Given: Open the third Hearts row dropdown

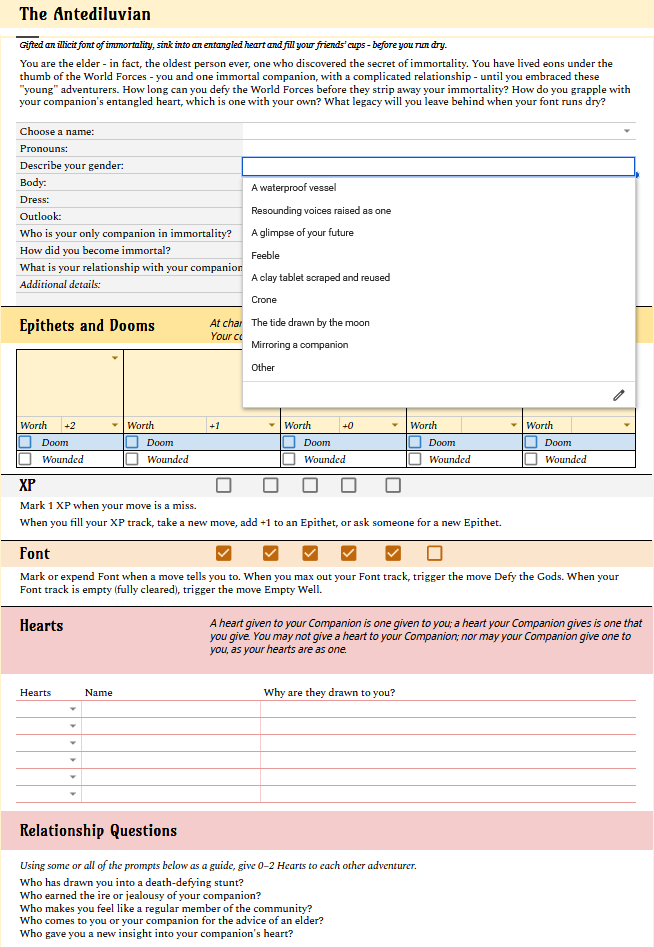Looking at the screenshot, I should [72, 743].
